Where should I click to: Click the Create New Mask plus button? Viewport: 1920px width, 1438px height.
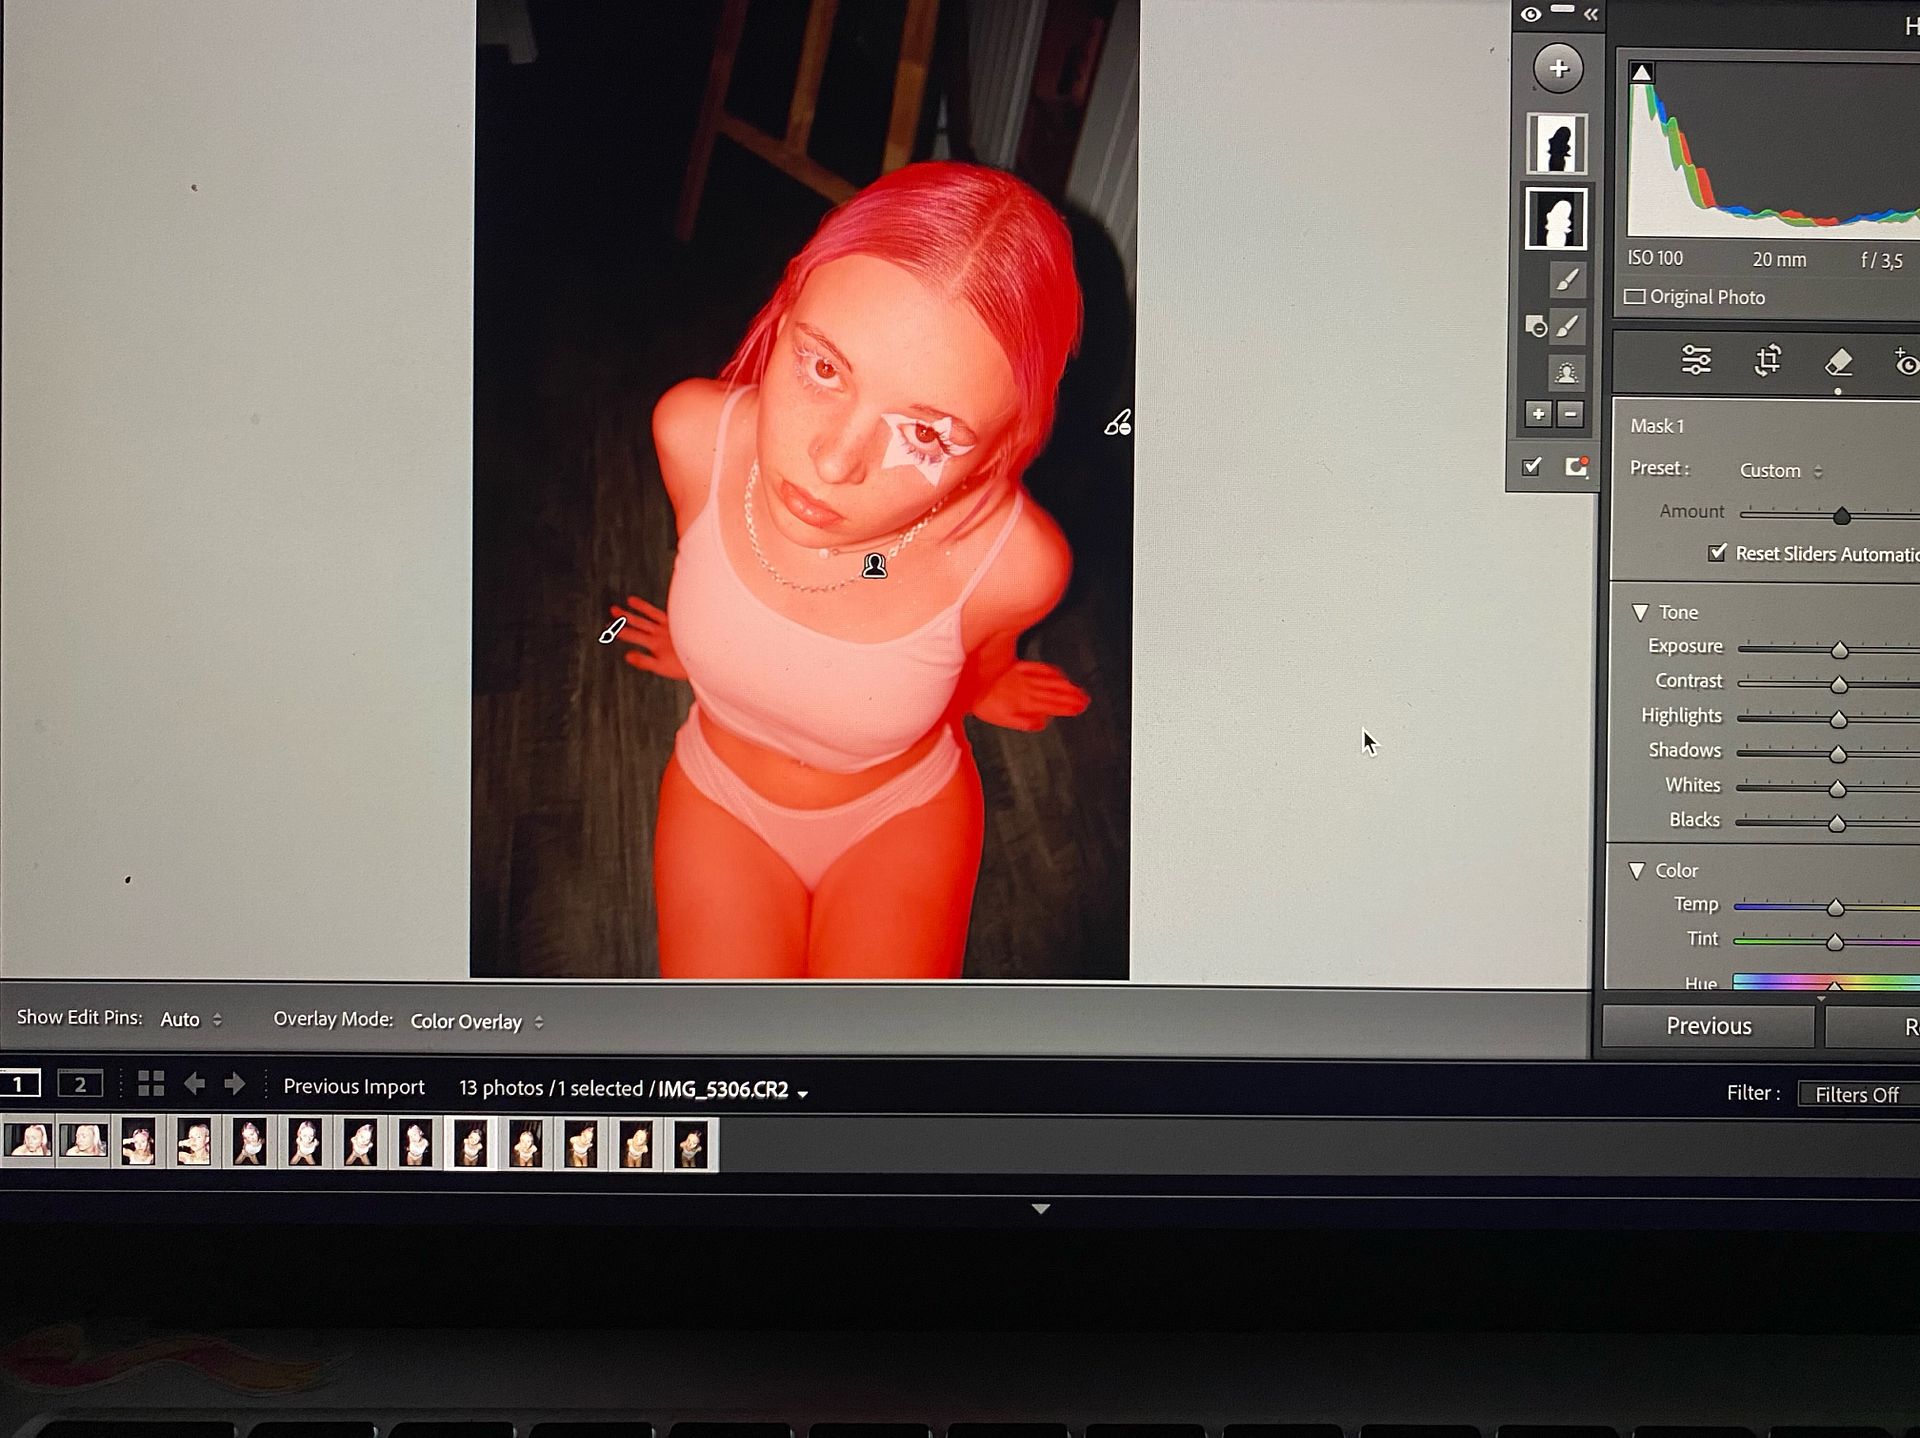(1558, 68)
